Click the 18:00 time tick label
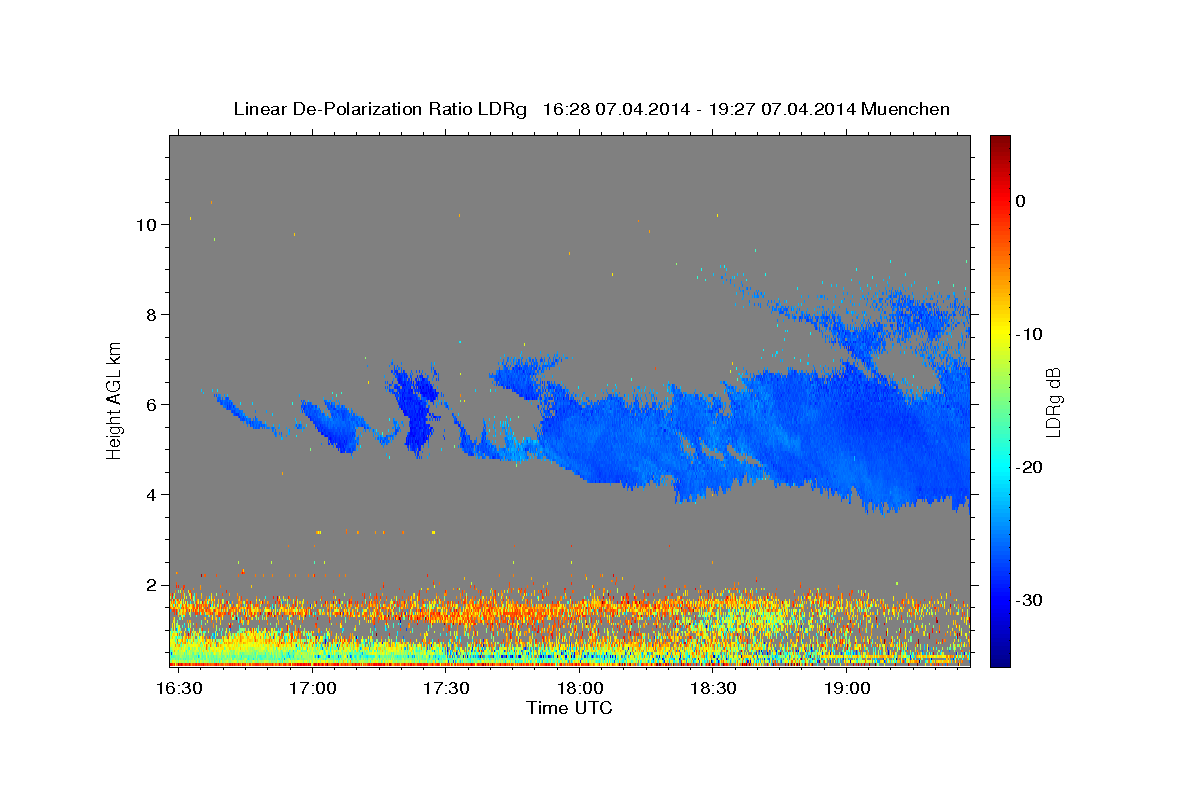The height and width of the screenshot is (800, 1200). (x=580, y=689)
